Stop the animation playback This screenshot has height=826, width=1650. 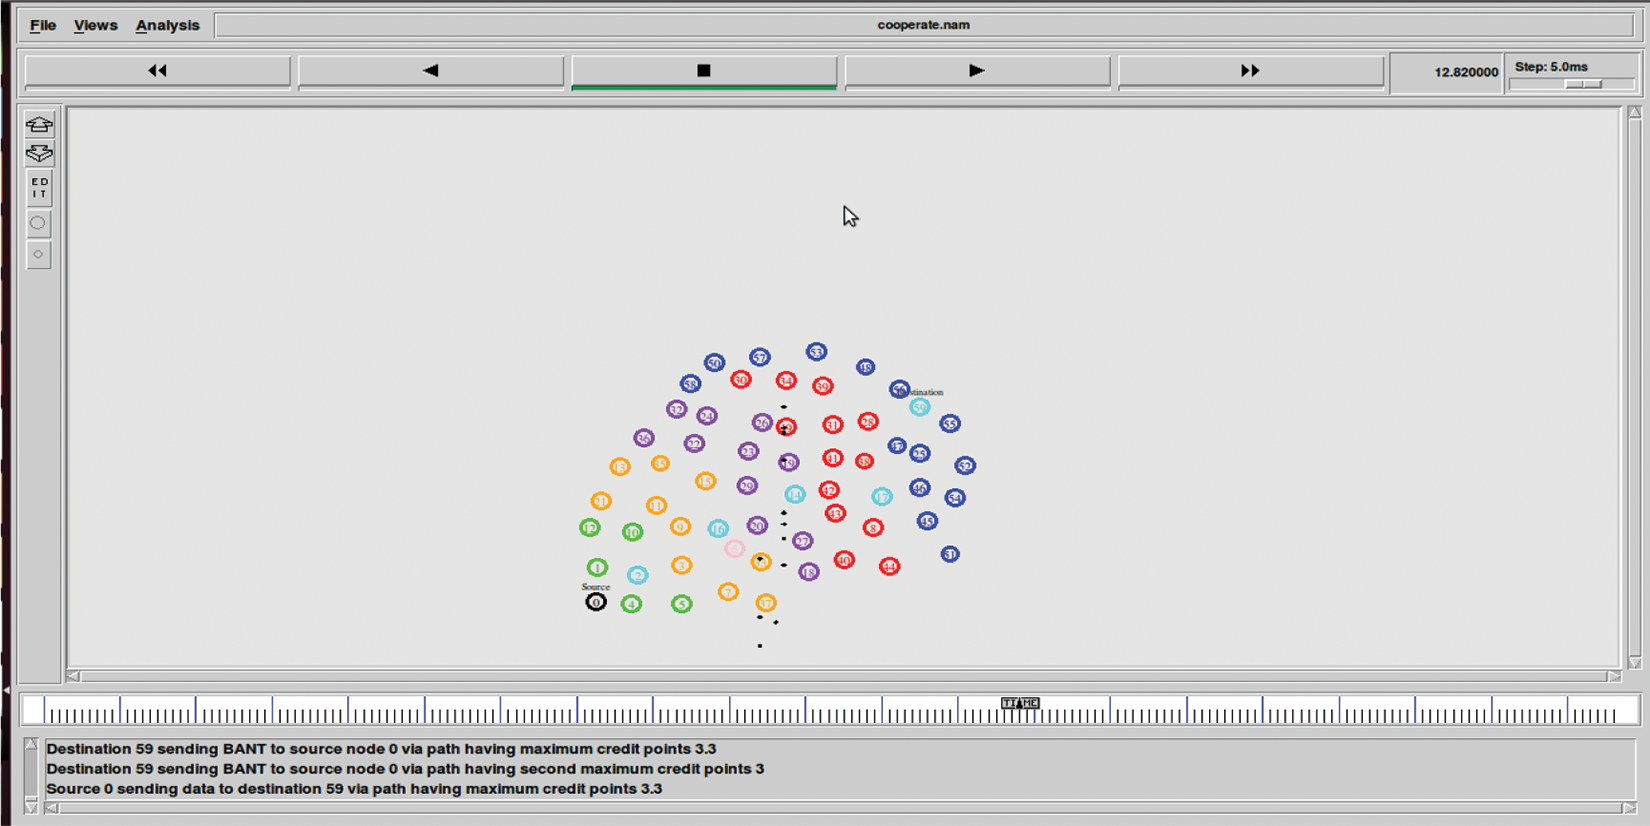[x=703, y=71]
